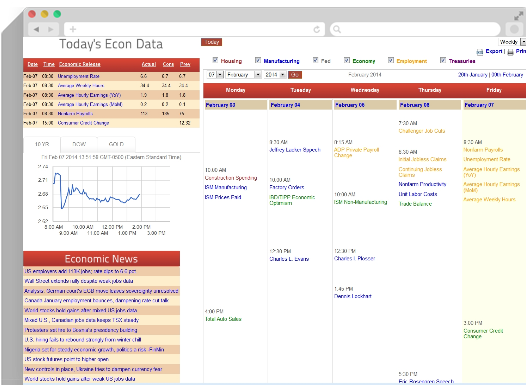Viewport: 526px width, 385px height.
Task: Click the Export icon
Action: click(480, 52)
